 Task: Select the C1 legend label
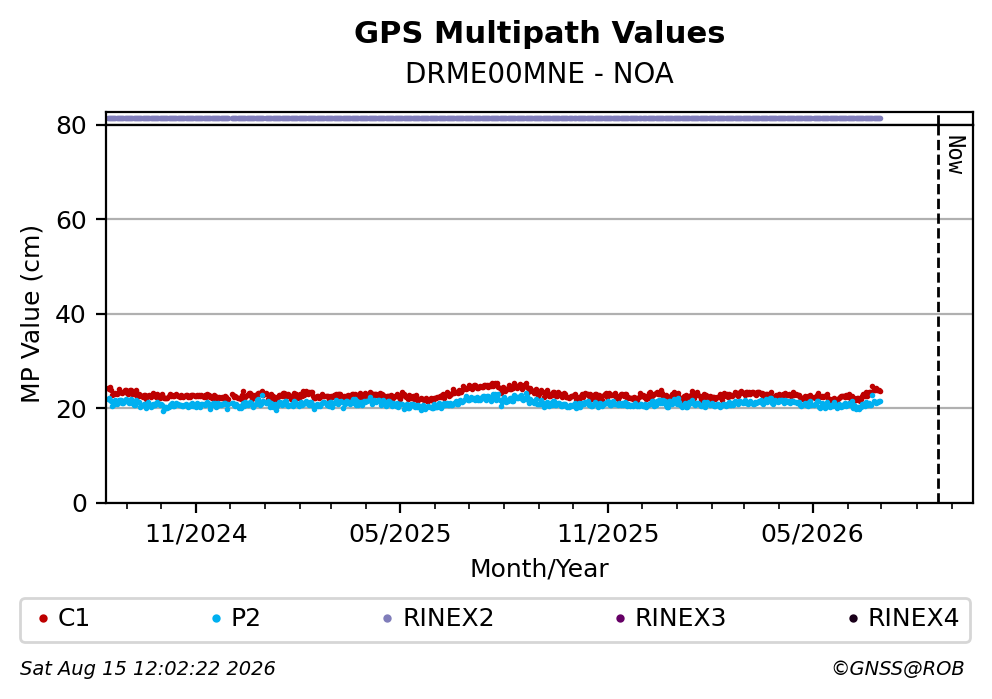(73, 618)
